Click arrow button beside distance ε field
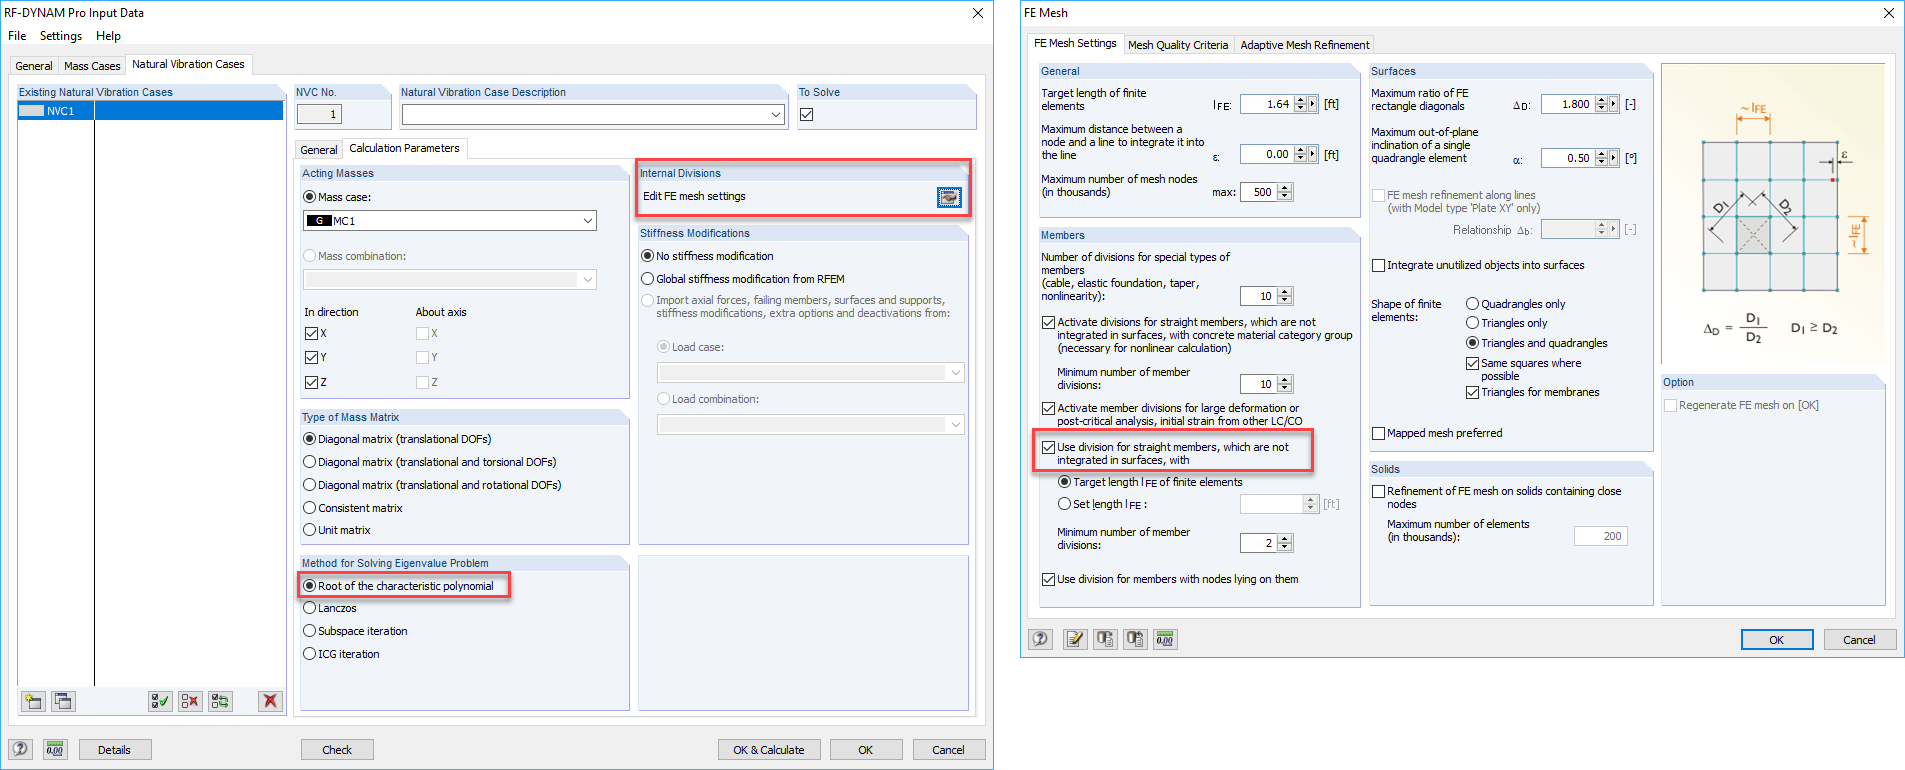This screenshot has height=770, width=1905. pos(1313,154)
